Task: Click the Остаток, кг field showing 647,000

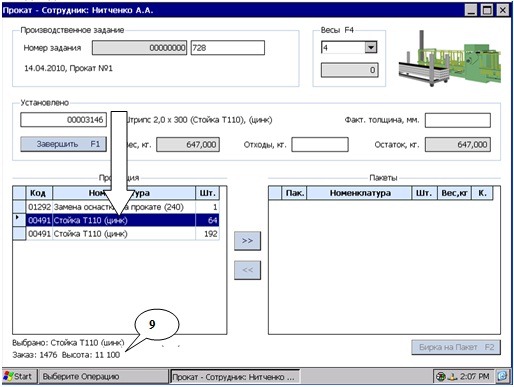Action: [458, 145]
